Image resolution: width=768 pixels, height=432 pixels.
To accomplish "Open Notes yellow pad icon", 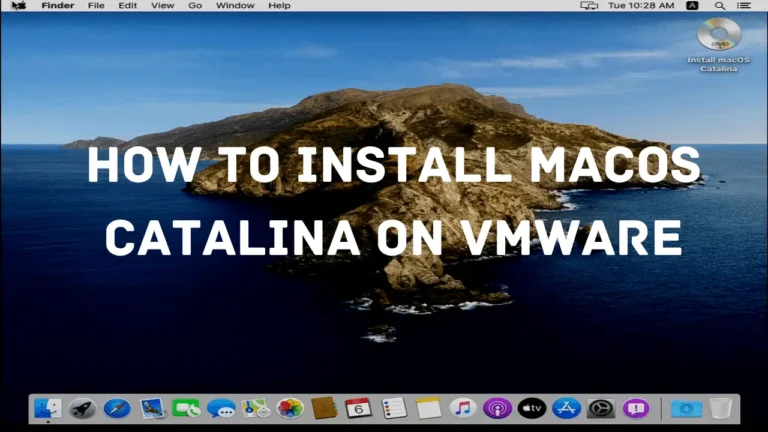I will coord(429,408).
